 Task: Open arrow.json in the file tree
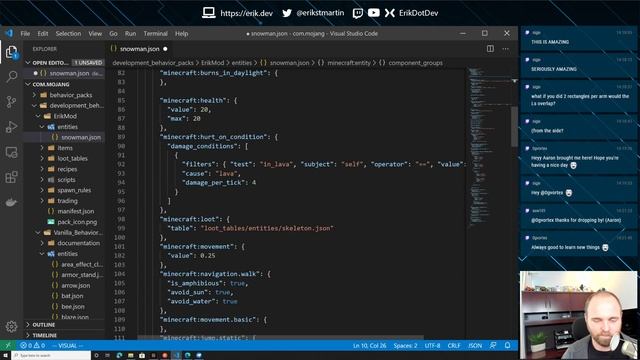point(76,286)
